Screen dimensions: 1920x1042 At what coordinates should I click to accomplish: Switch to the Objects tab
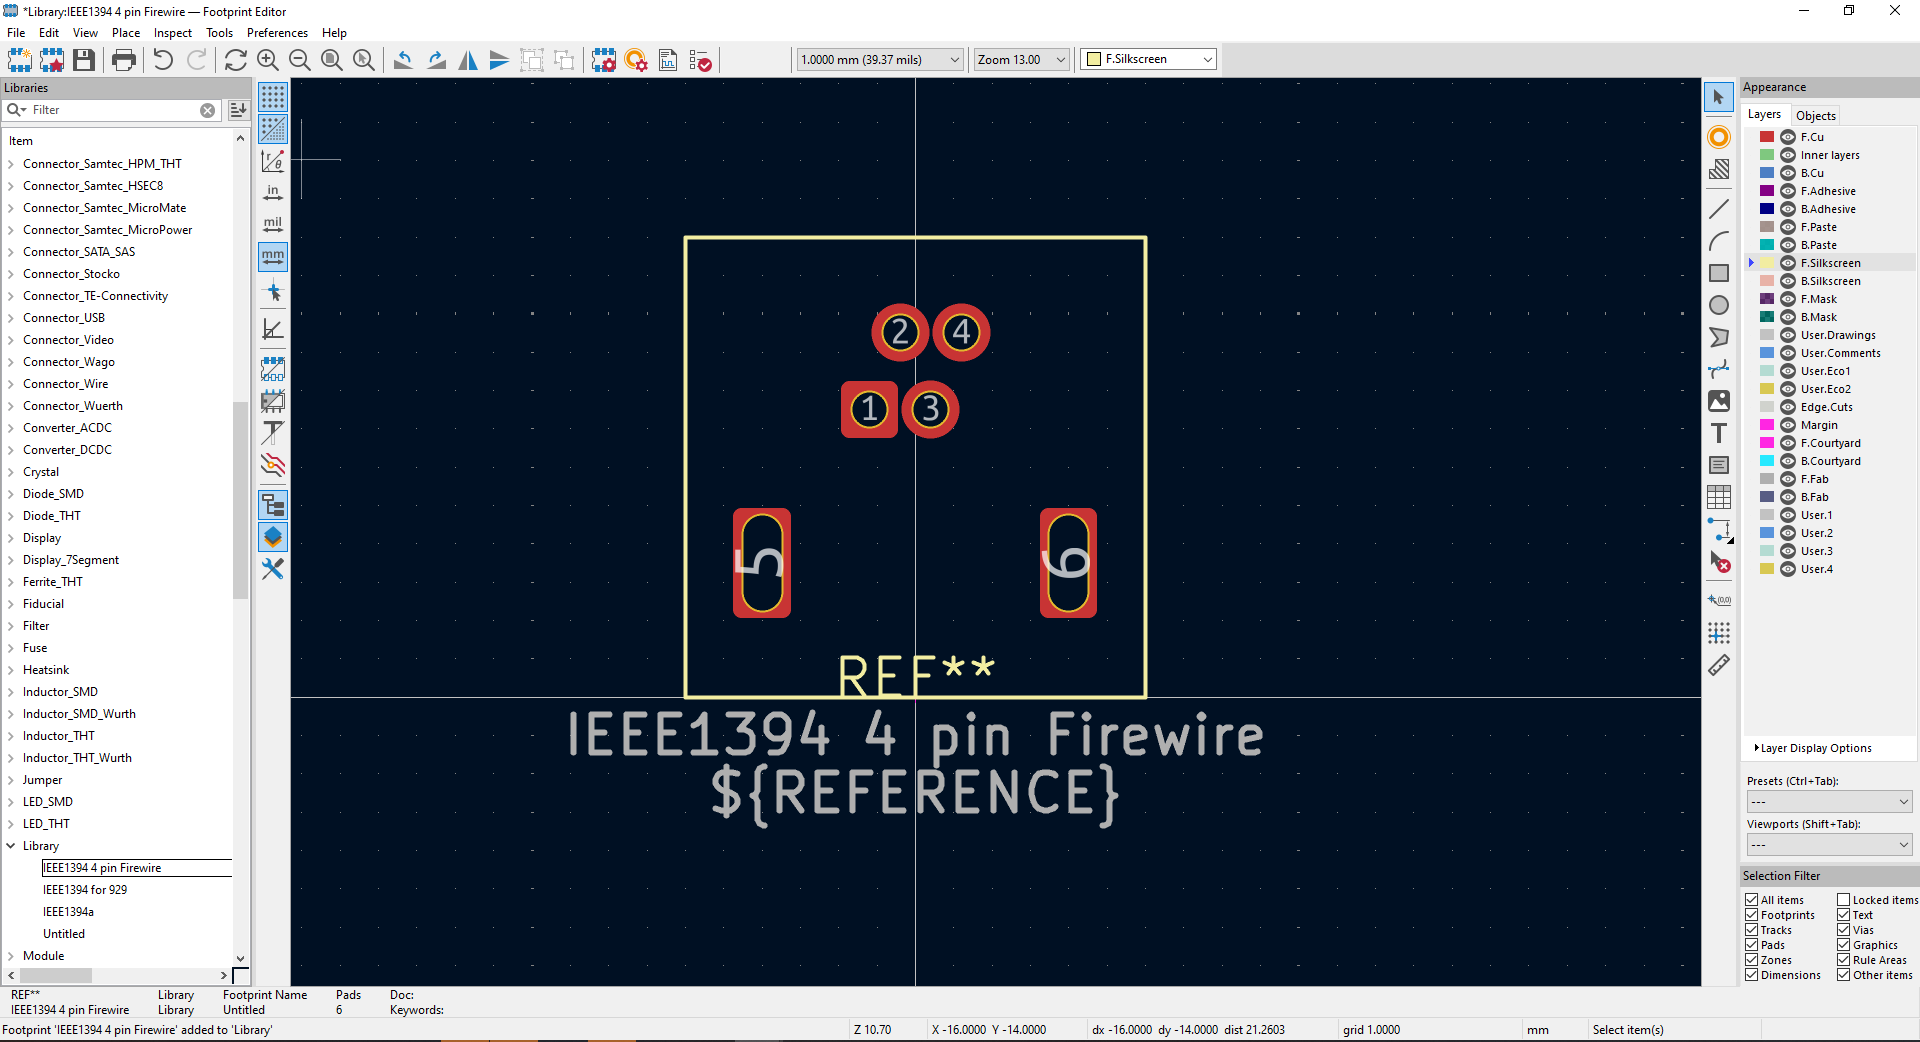click(x=1815, y=115)
